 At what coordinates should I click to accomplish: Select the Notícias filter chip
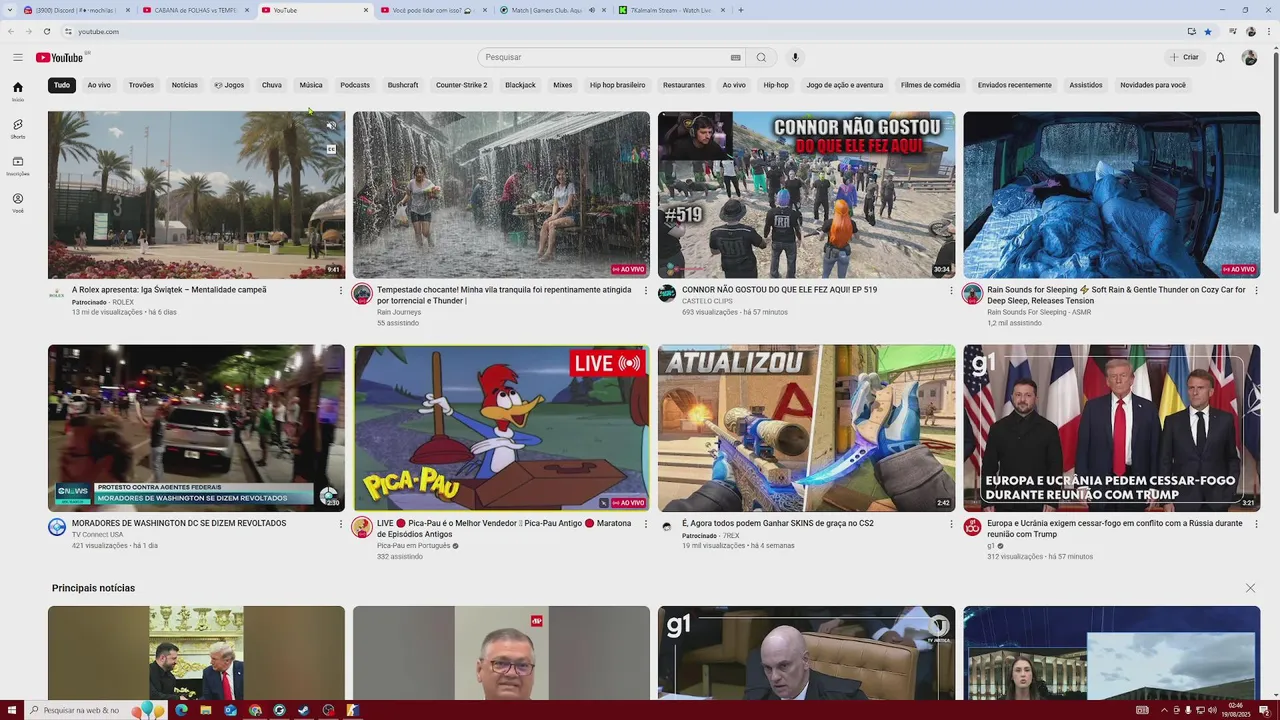click(184, 85)
